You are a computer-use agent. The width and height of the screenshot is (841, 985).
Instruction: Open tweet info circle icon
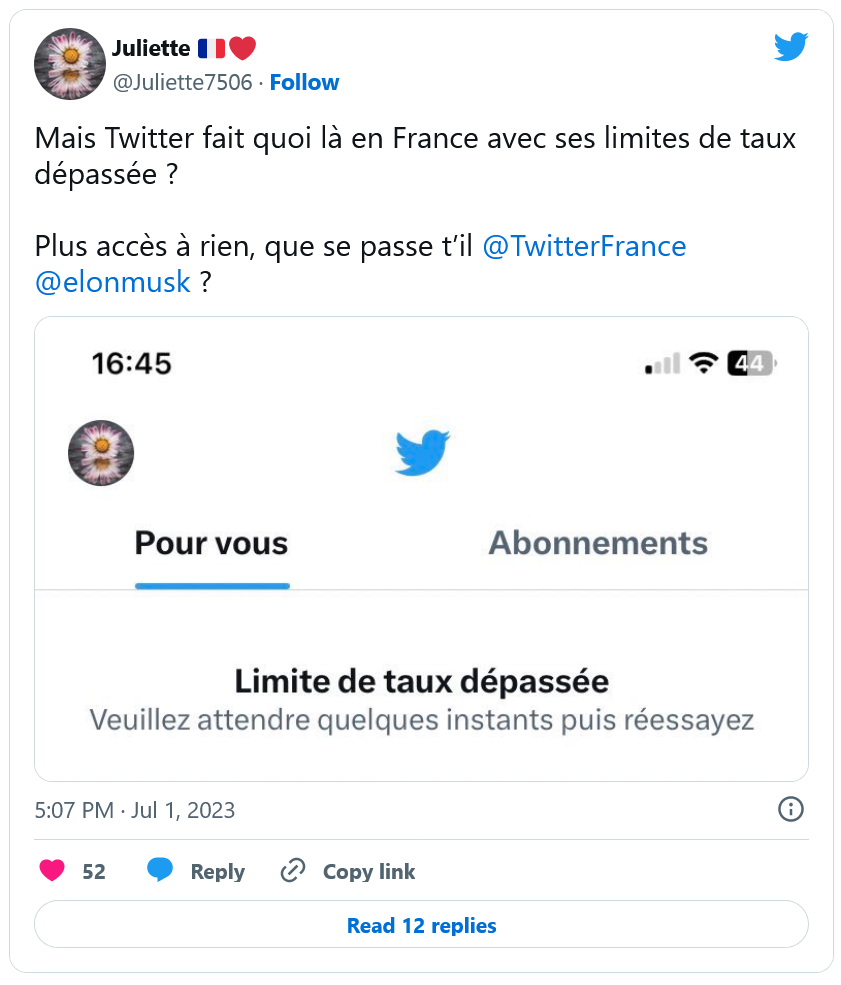(790, 809)
